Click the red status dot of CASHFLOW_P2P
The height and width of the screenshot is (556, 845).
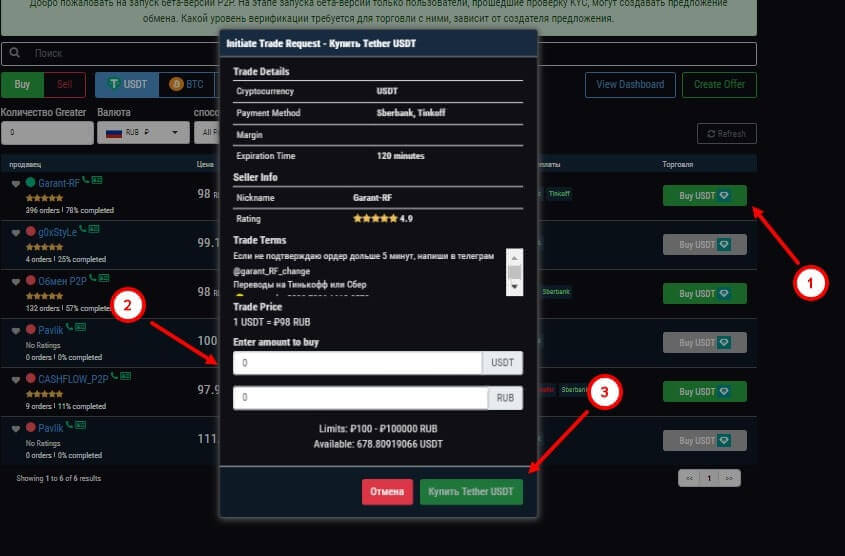tap(31, 378)
